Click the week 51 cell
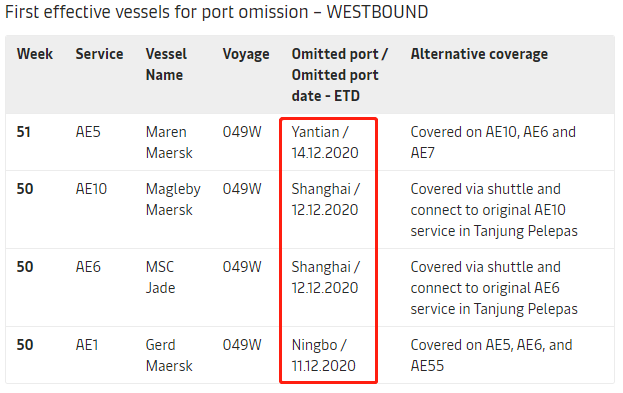This screenshot has width=623, height=393. (x=23, y=132)
